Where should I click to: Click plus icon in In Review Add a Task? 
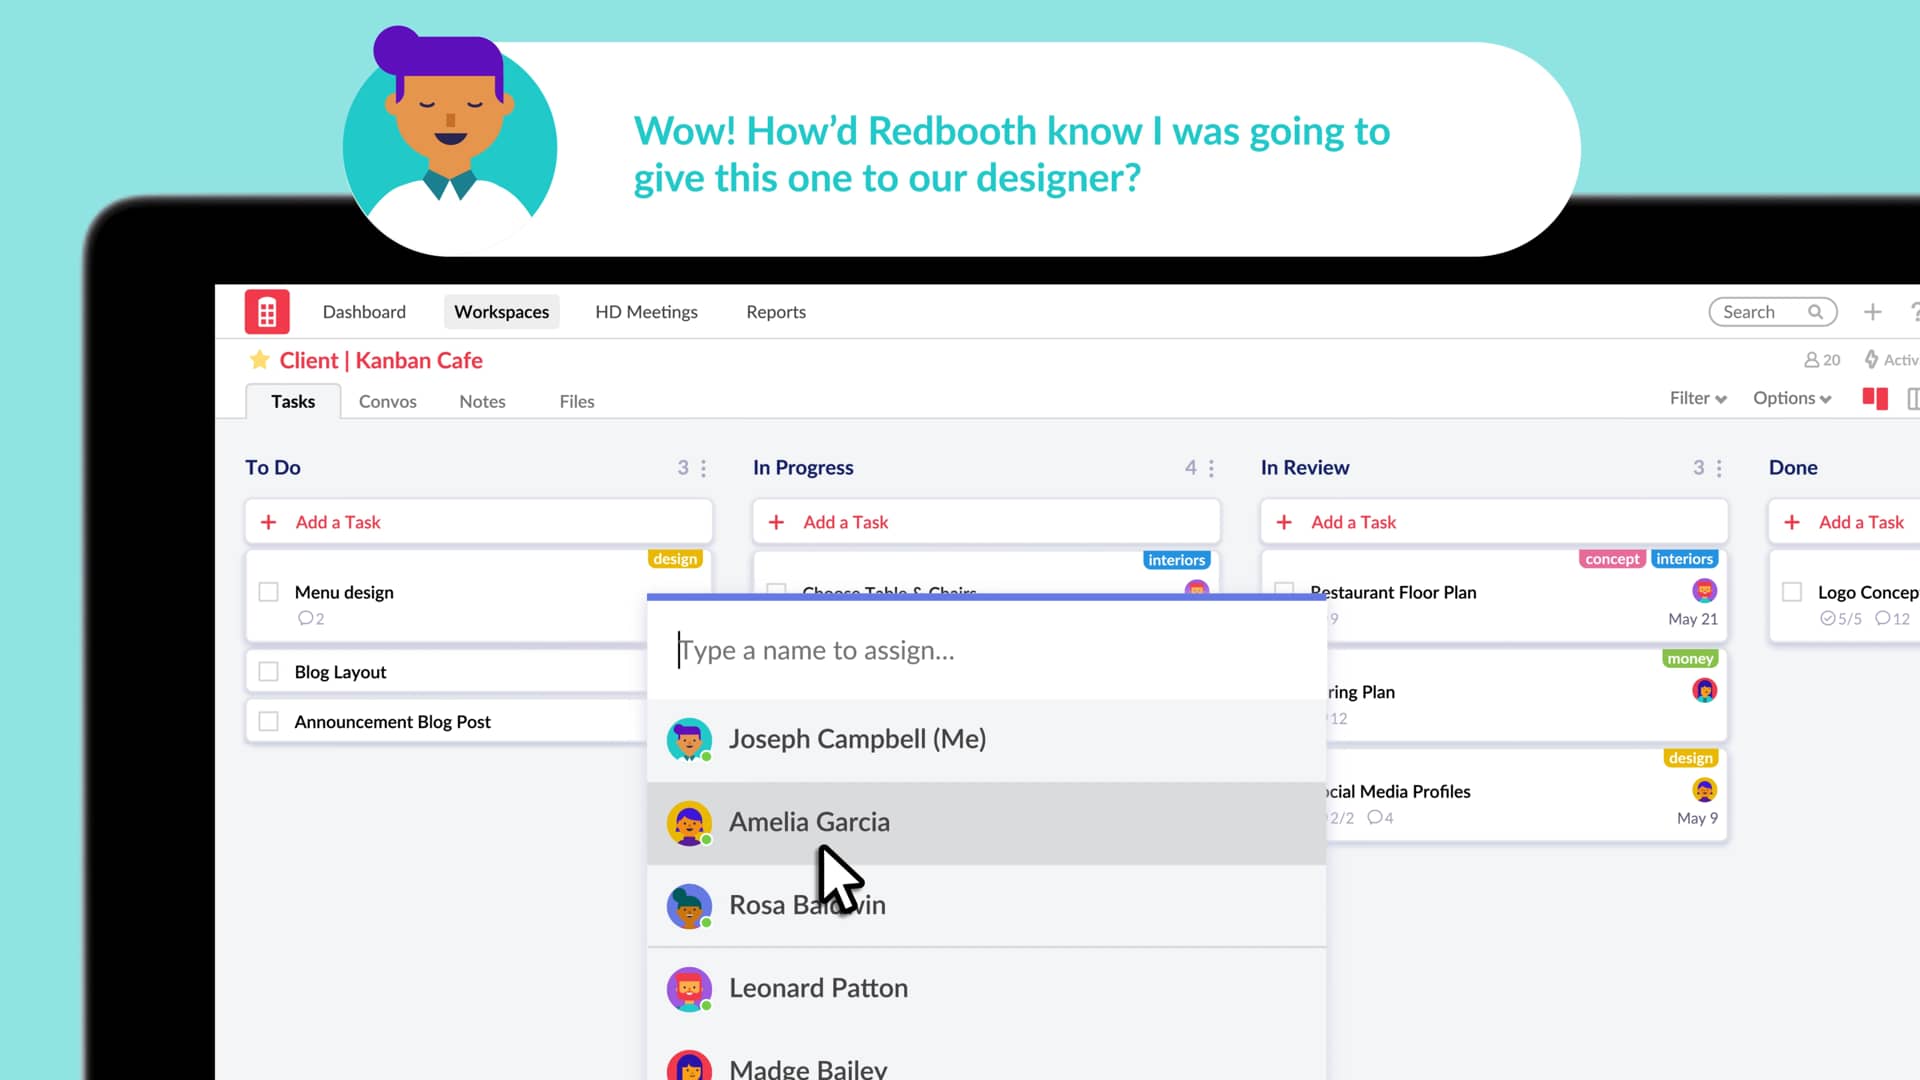coord(1284,522)
